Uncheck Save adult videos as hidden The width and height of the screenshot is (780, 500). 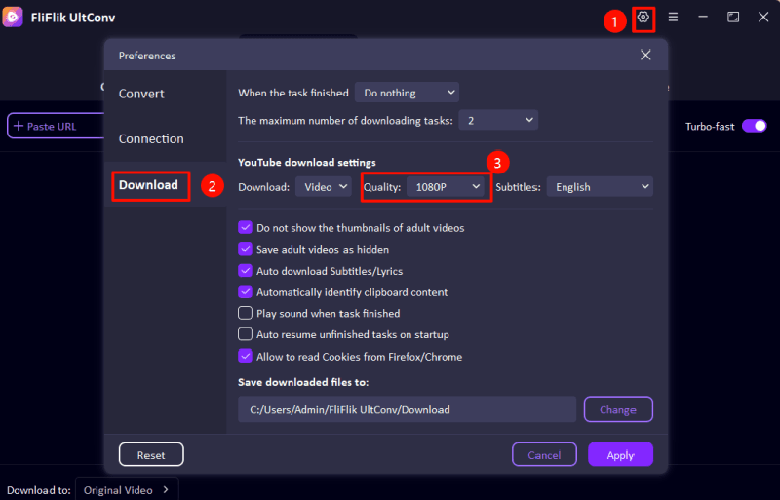tap(245, 249)
